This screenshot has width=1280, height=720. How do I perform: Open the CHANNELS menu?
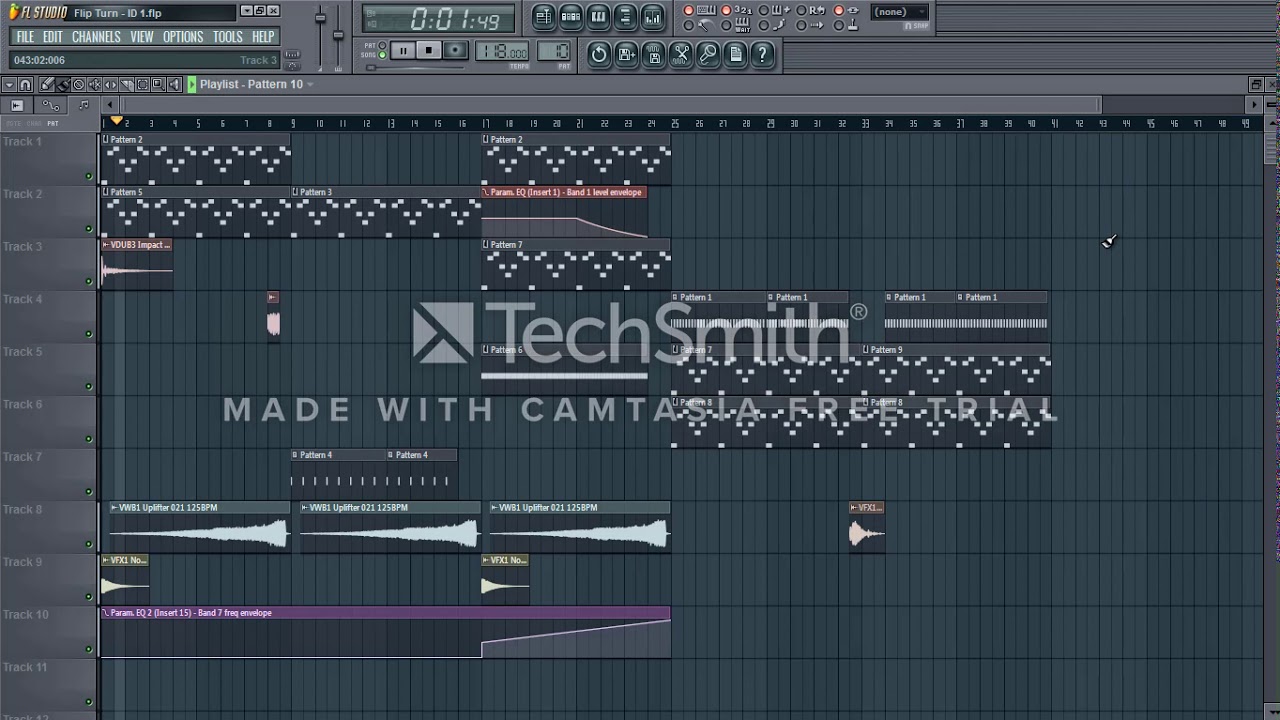click(96, 37)
